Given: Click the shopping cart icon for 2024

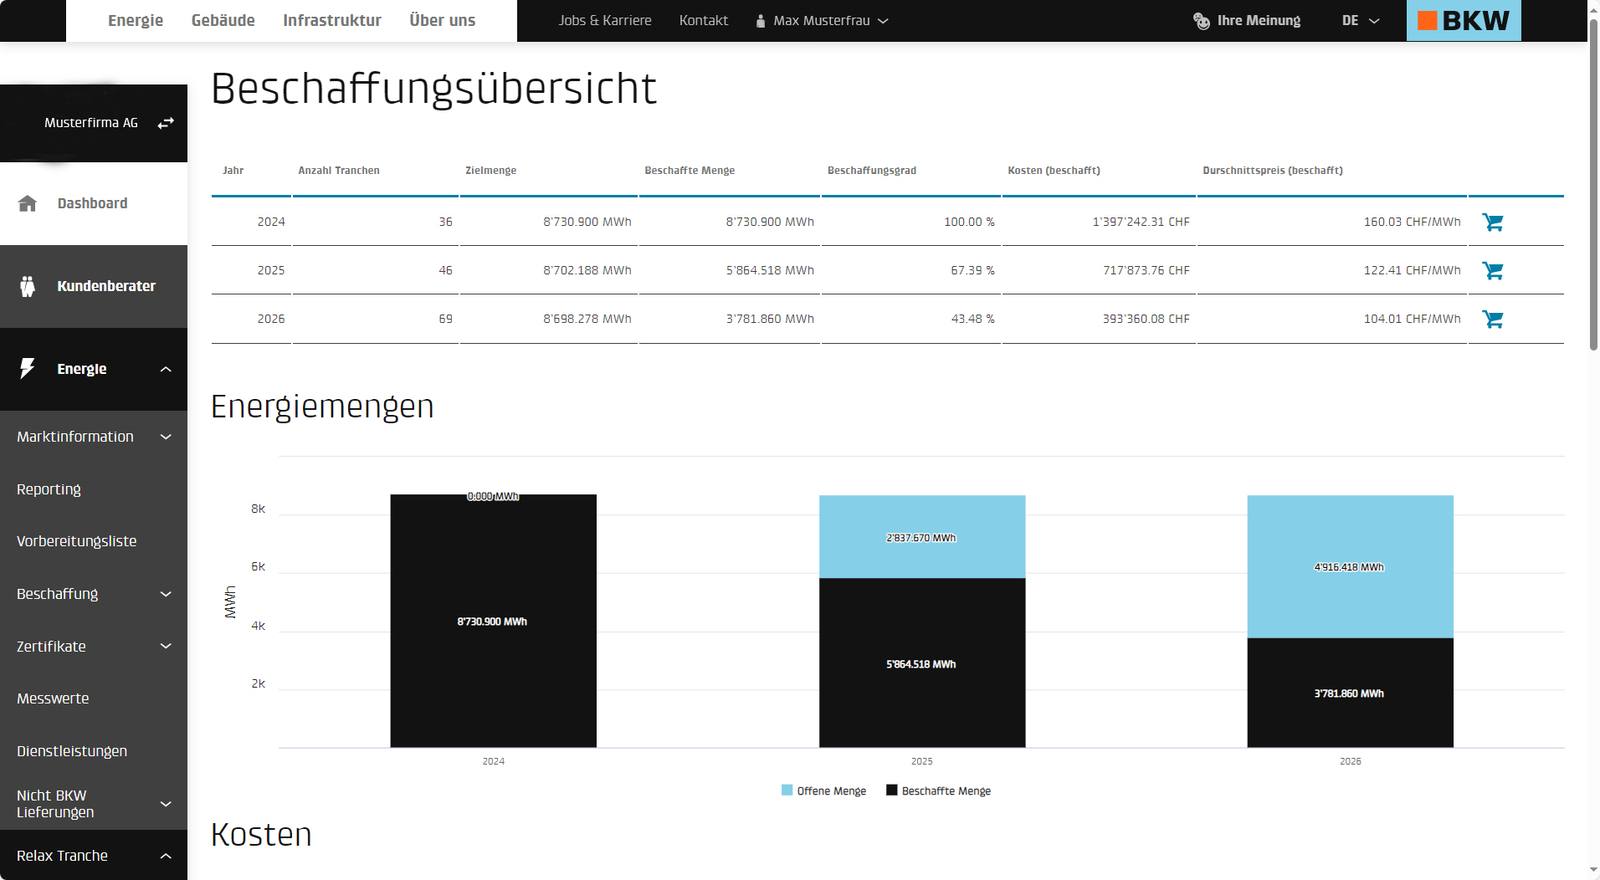Looking at the screenshot, I should 1492,222.
